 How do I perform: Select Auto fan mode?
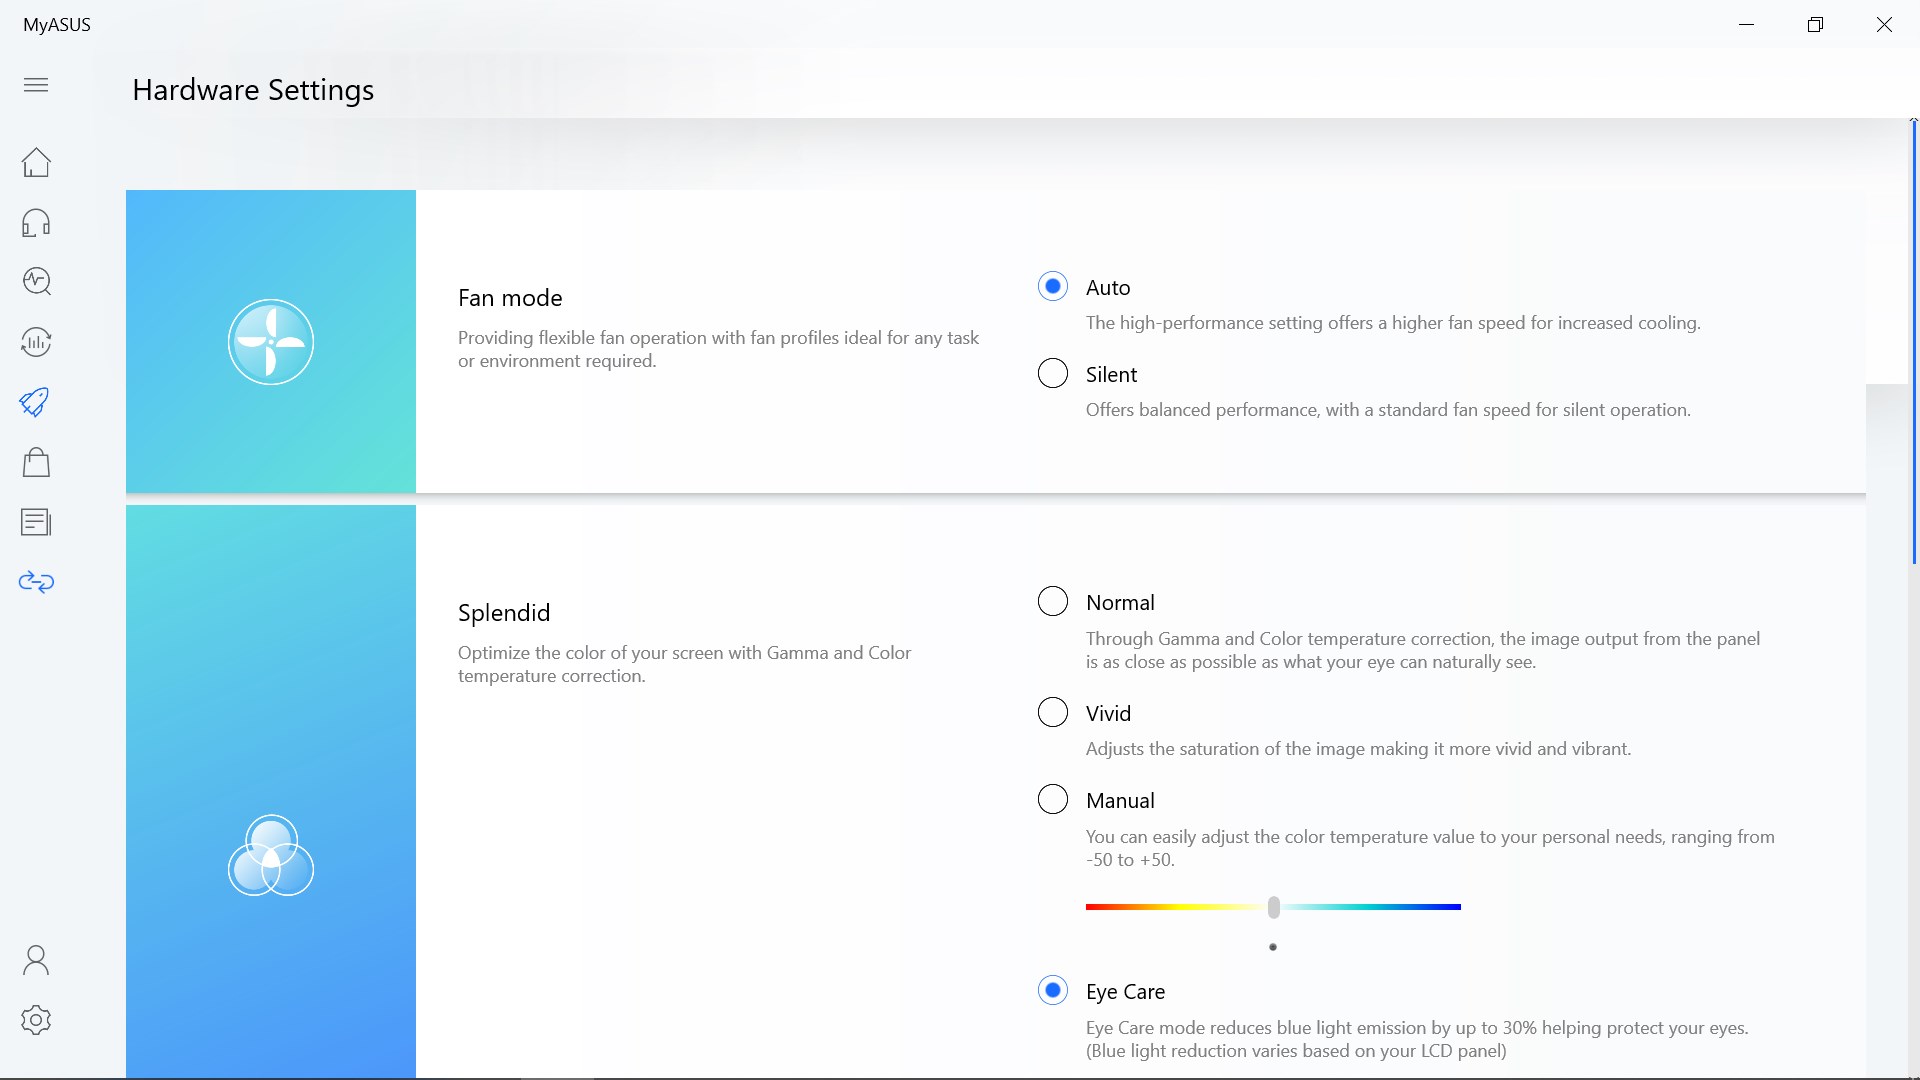[1053, 287]
